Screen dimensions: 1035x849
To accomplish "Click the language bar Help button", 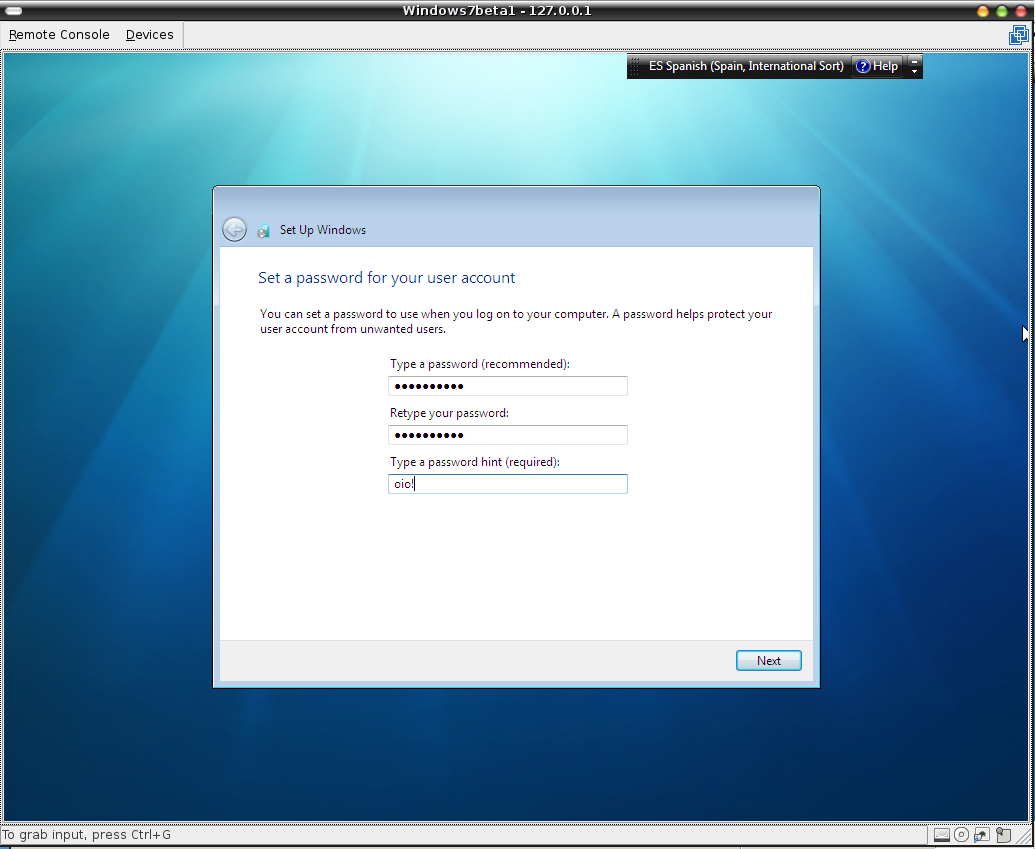I will coord(877,66).
